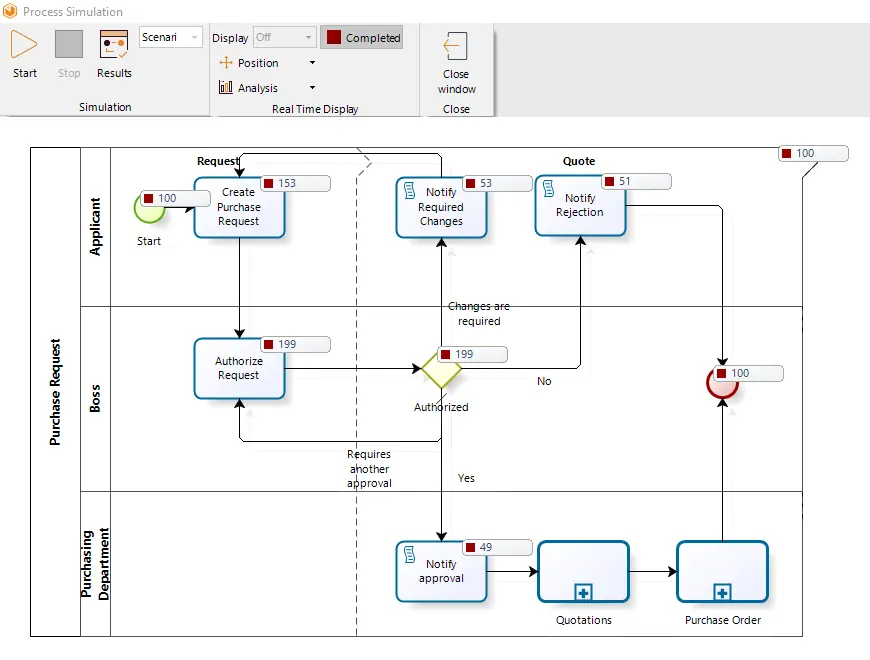Screen dimensions: 870x660
Task: Expand the Quotations subprocess plus marker
Action: (x=583, y=592)
